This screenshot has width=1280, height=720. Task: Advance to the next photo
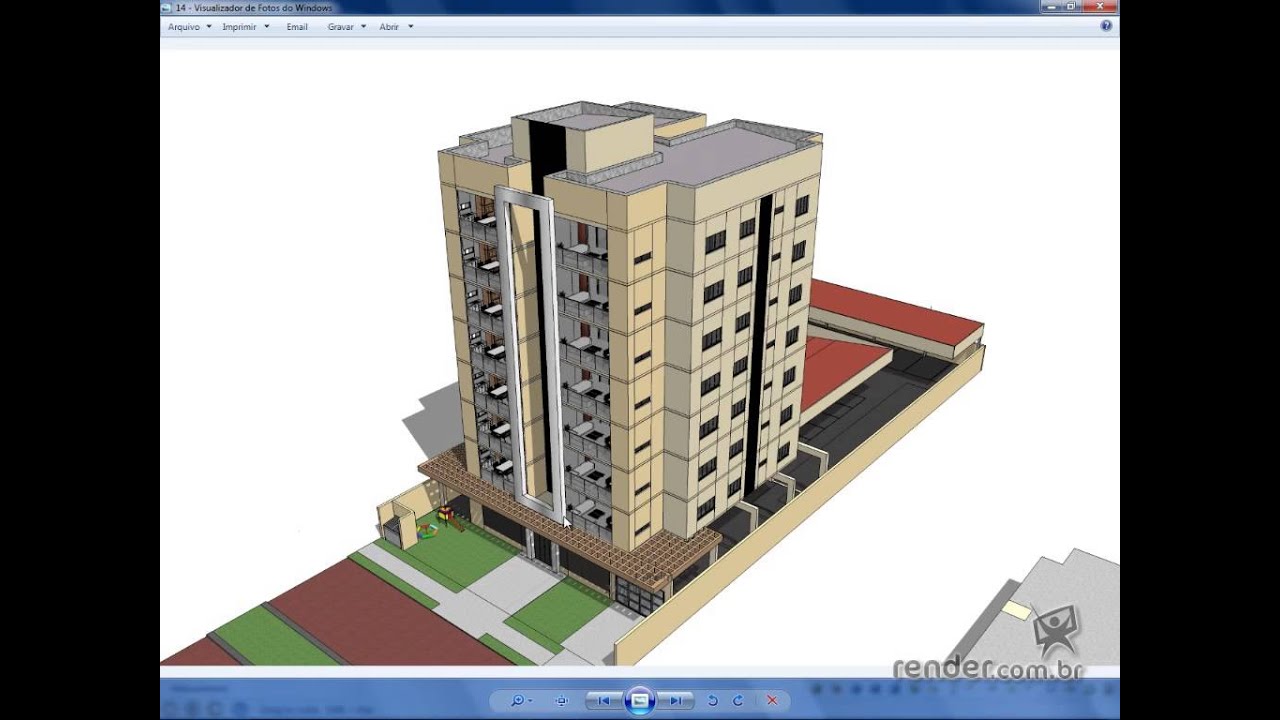[x=676, y=701]
